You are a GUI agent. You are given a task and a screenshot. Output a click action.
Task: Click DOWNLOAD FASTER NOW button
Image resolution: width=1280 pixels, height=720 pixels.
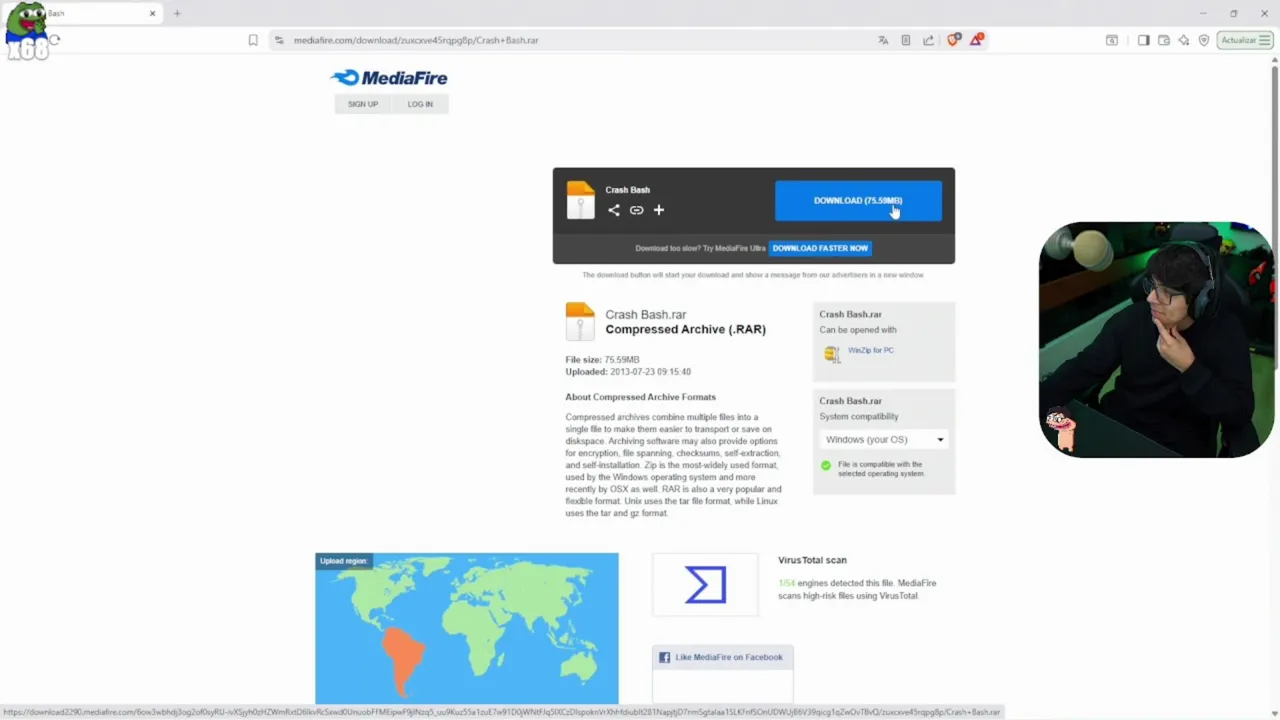tap(820, 248)
